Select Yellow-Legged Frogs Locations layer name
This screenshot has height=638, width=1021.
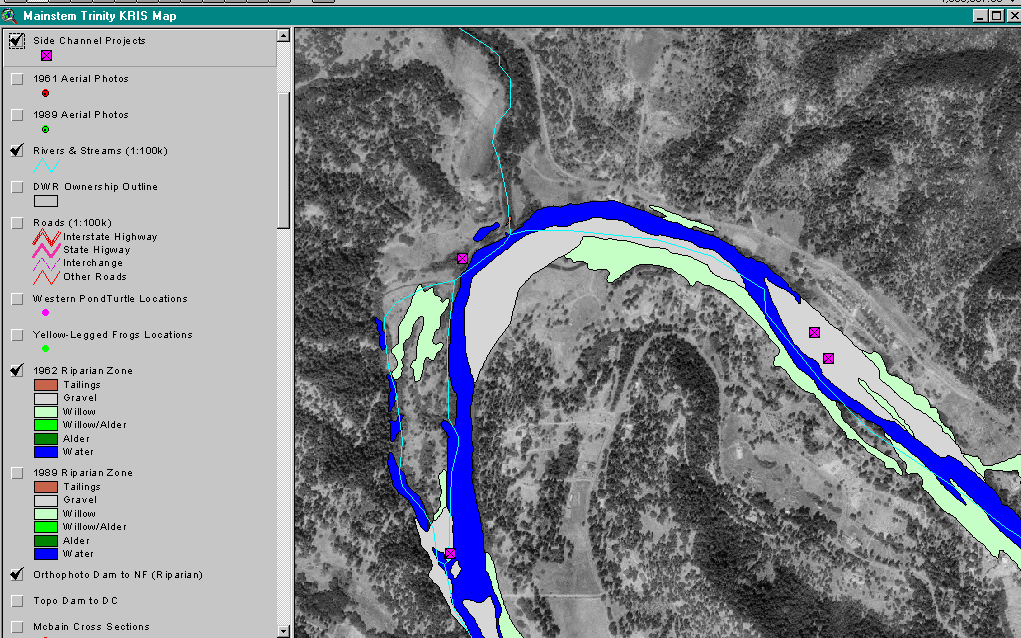click(113, 335)
